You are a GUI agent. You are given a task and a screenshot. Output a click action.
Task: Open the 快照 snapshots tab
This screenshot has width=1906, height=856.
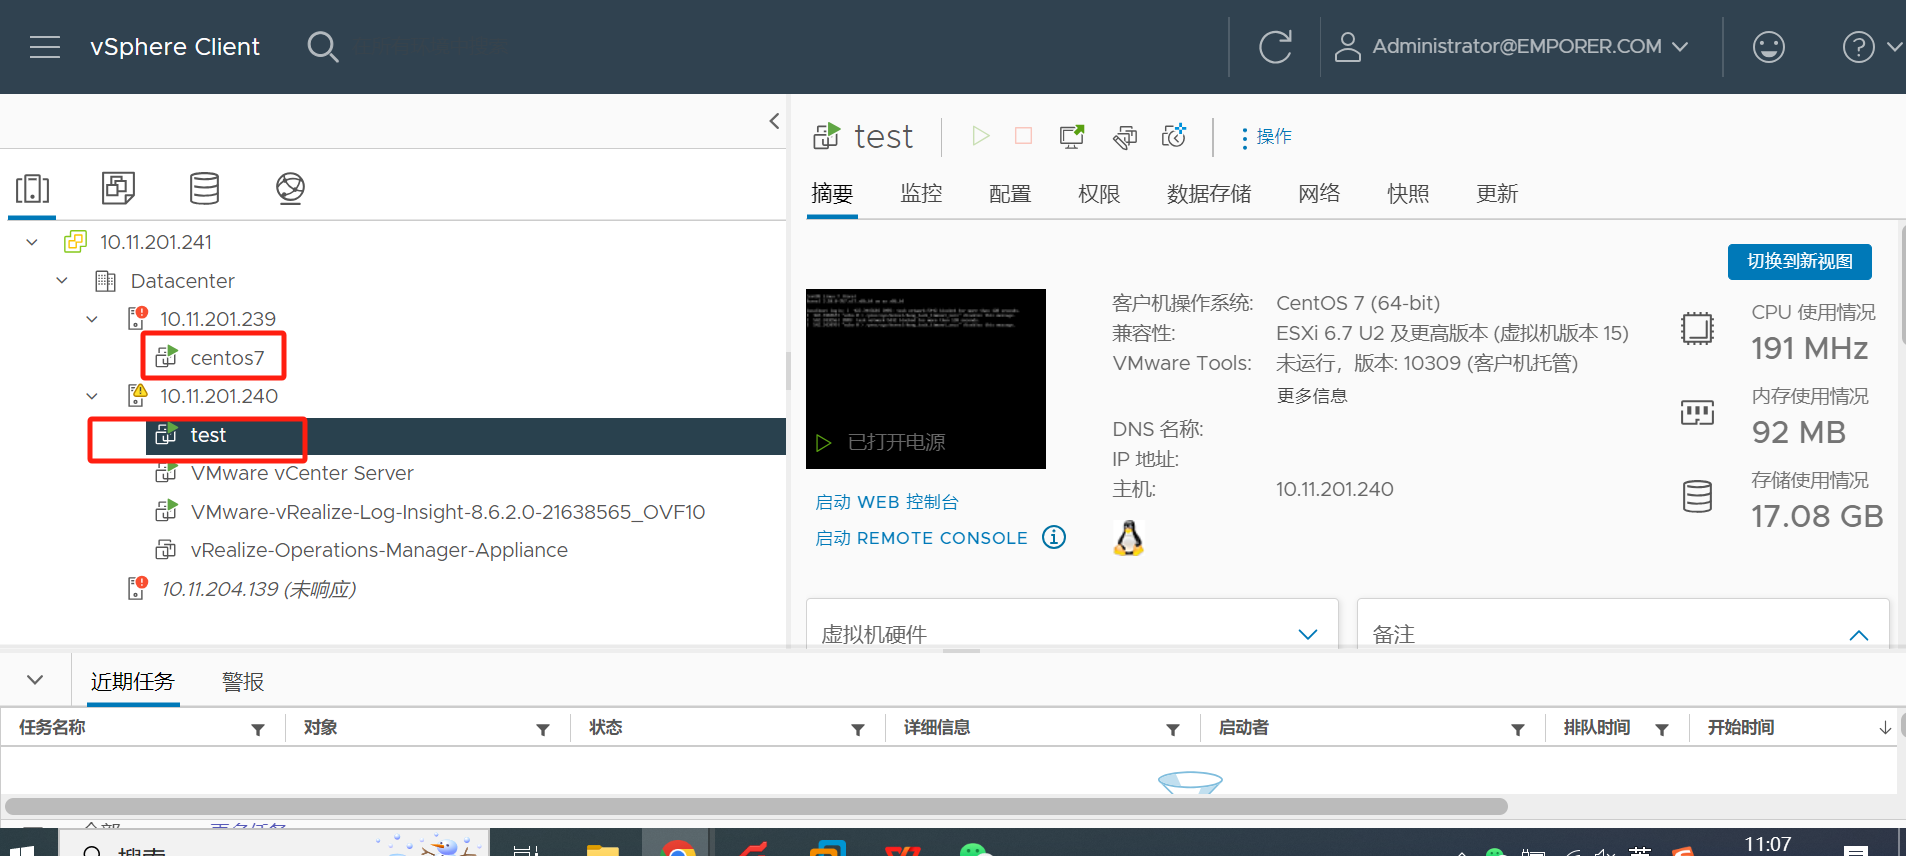1408,194
